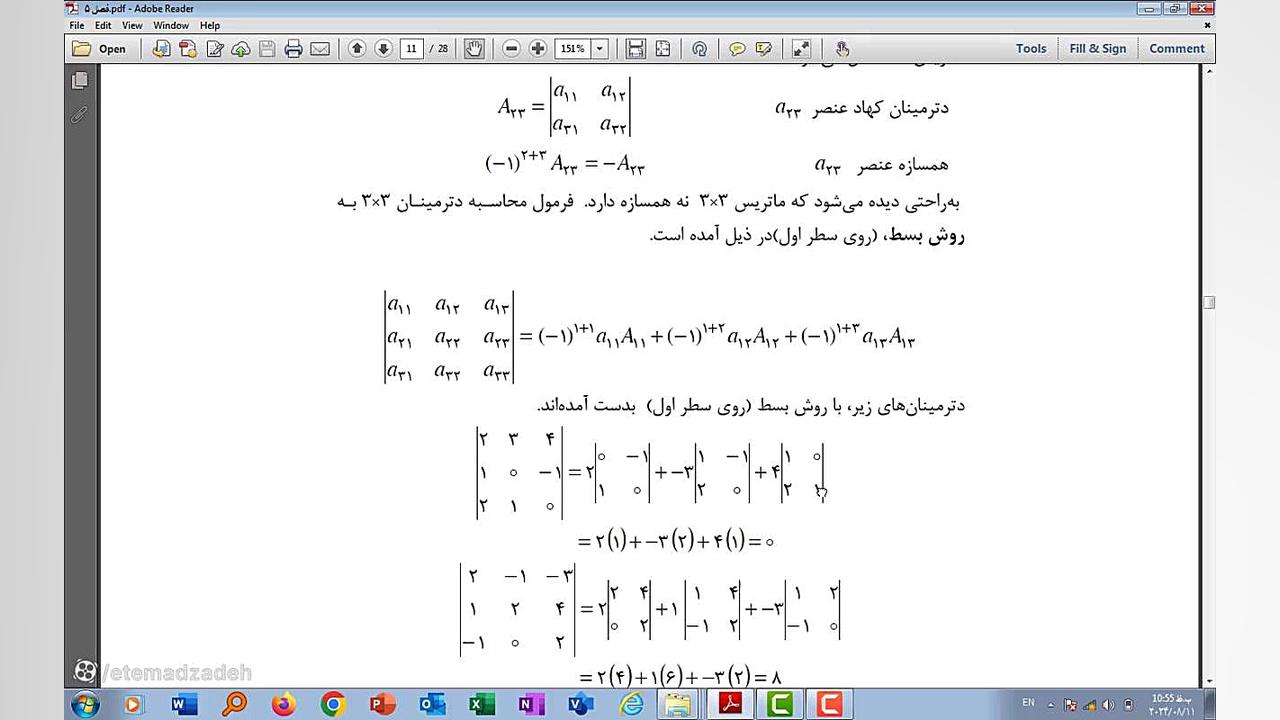Open Visio from the taskbar
Image resolution: width=1280 pixels, height=720 pixels.
(x=581, y=704)
